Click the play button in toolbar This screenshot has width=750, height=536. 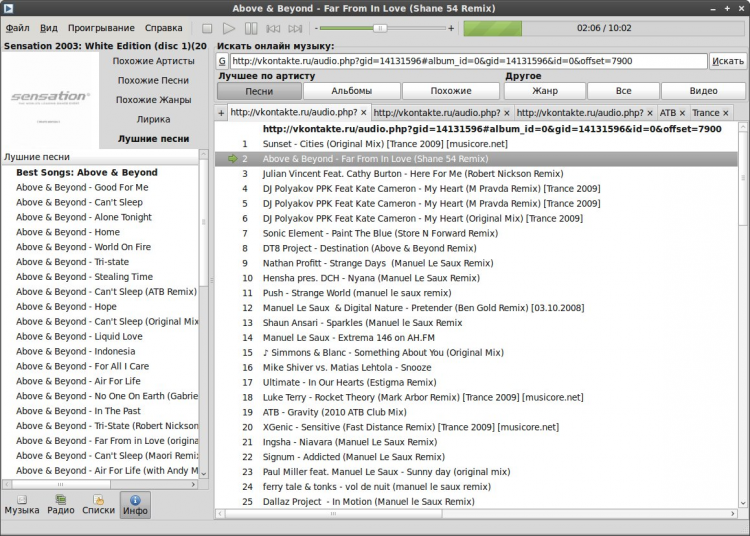coord(229,29)
